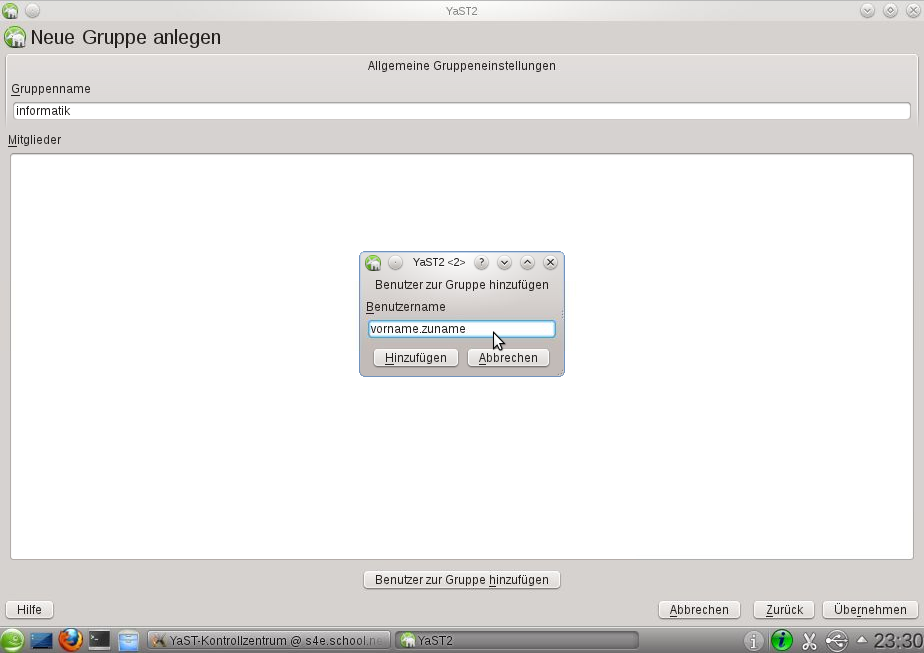Expand hidden tray icons arrow

tap(862, 639)
